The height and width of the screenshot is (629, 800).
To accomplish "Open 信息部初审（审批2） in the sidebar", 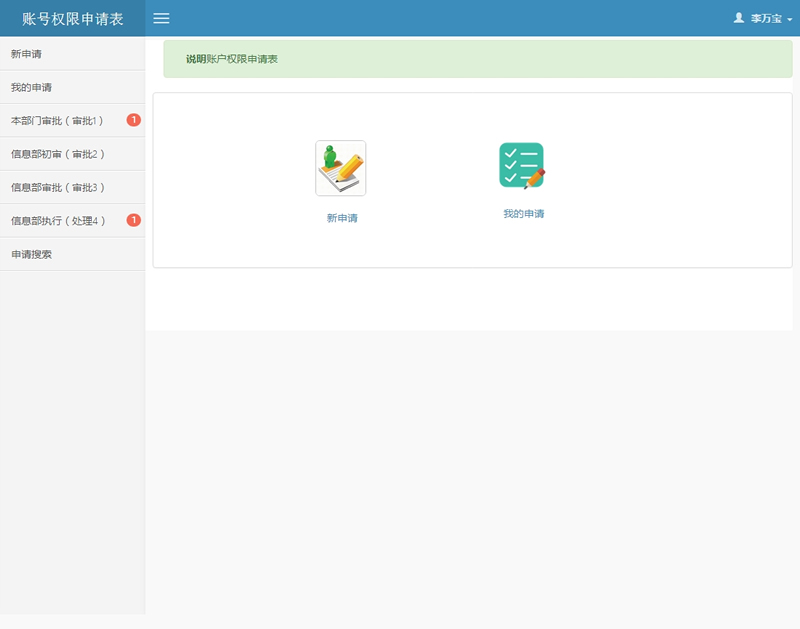I will [72, 154].
